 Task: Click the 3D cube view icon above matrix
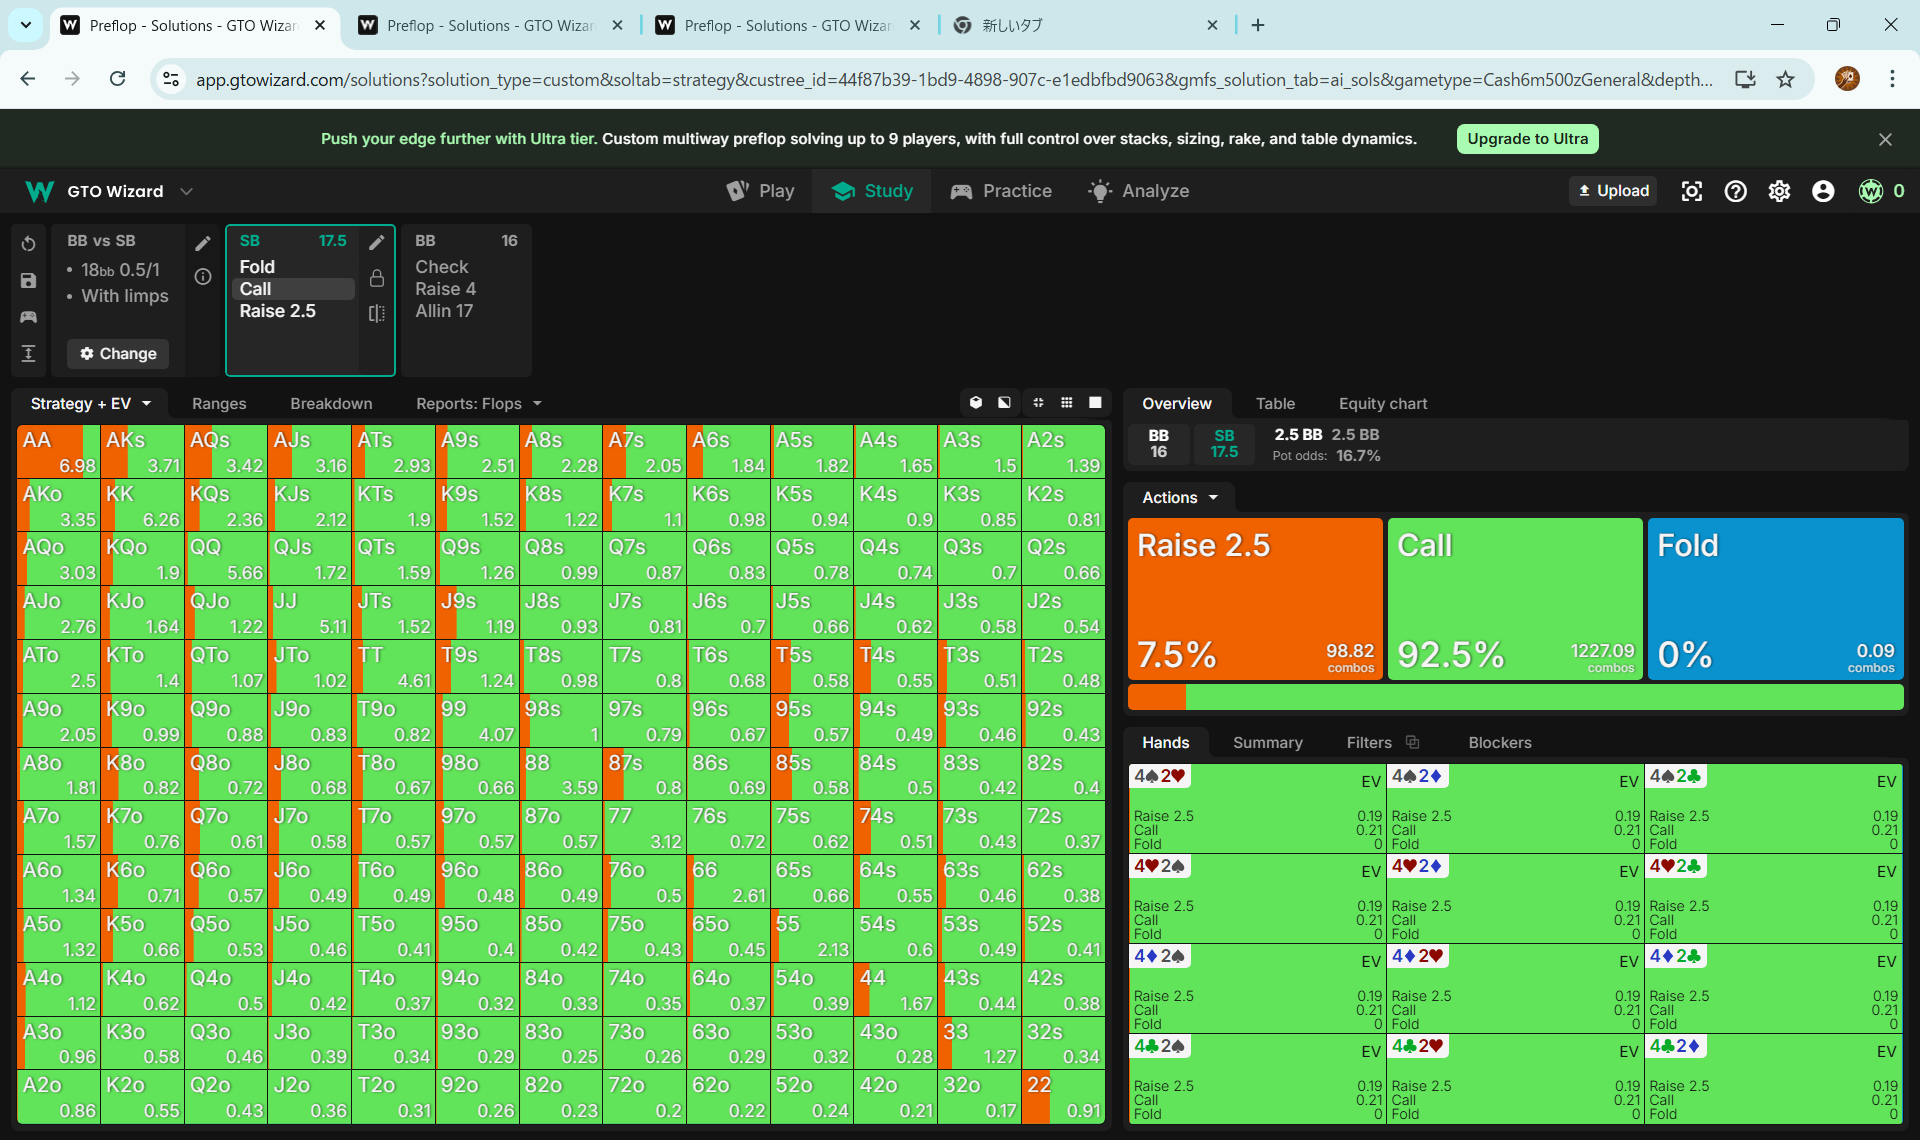976,402
